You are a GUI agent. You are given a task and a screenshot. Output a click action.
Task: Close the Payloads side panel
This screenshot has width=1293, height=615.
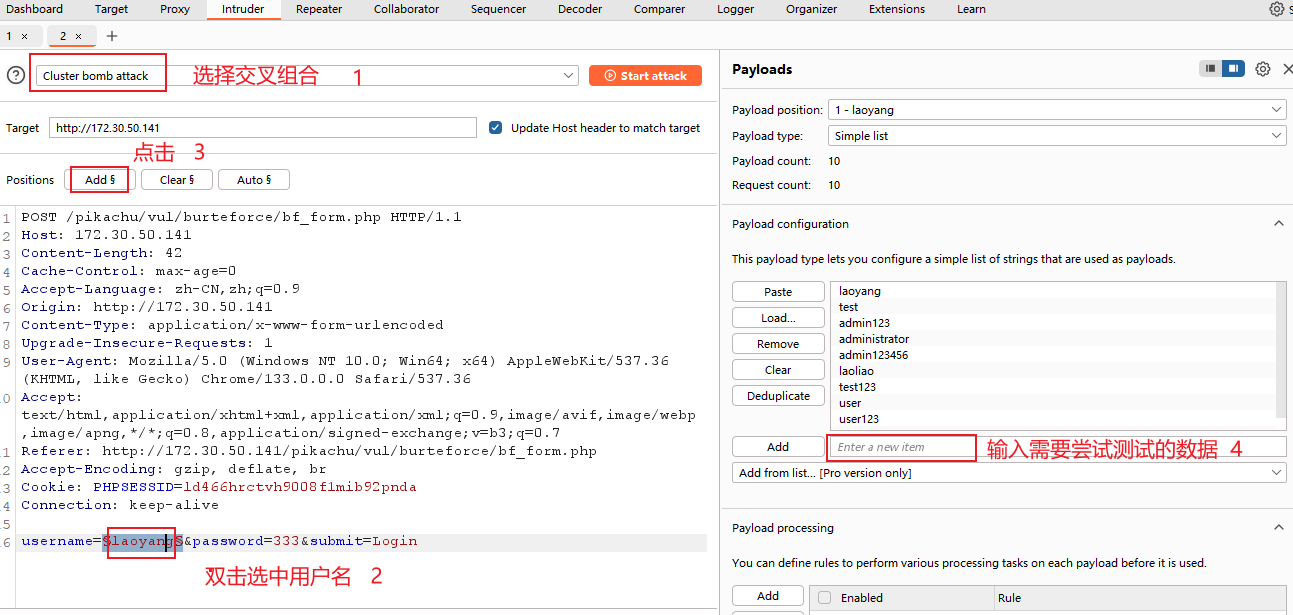point(1287,69)
